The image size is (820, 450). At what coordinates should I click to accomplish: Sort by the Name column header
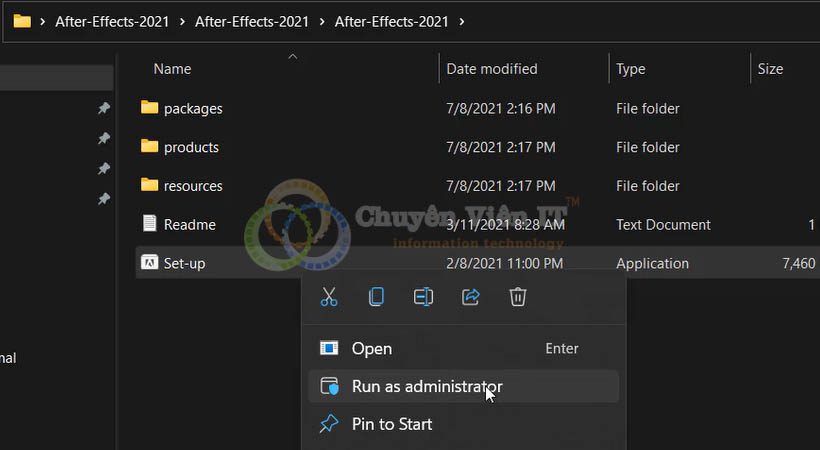pos(172,69)
